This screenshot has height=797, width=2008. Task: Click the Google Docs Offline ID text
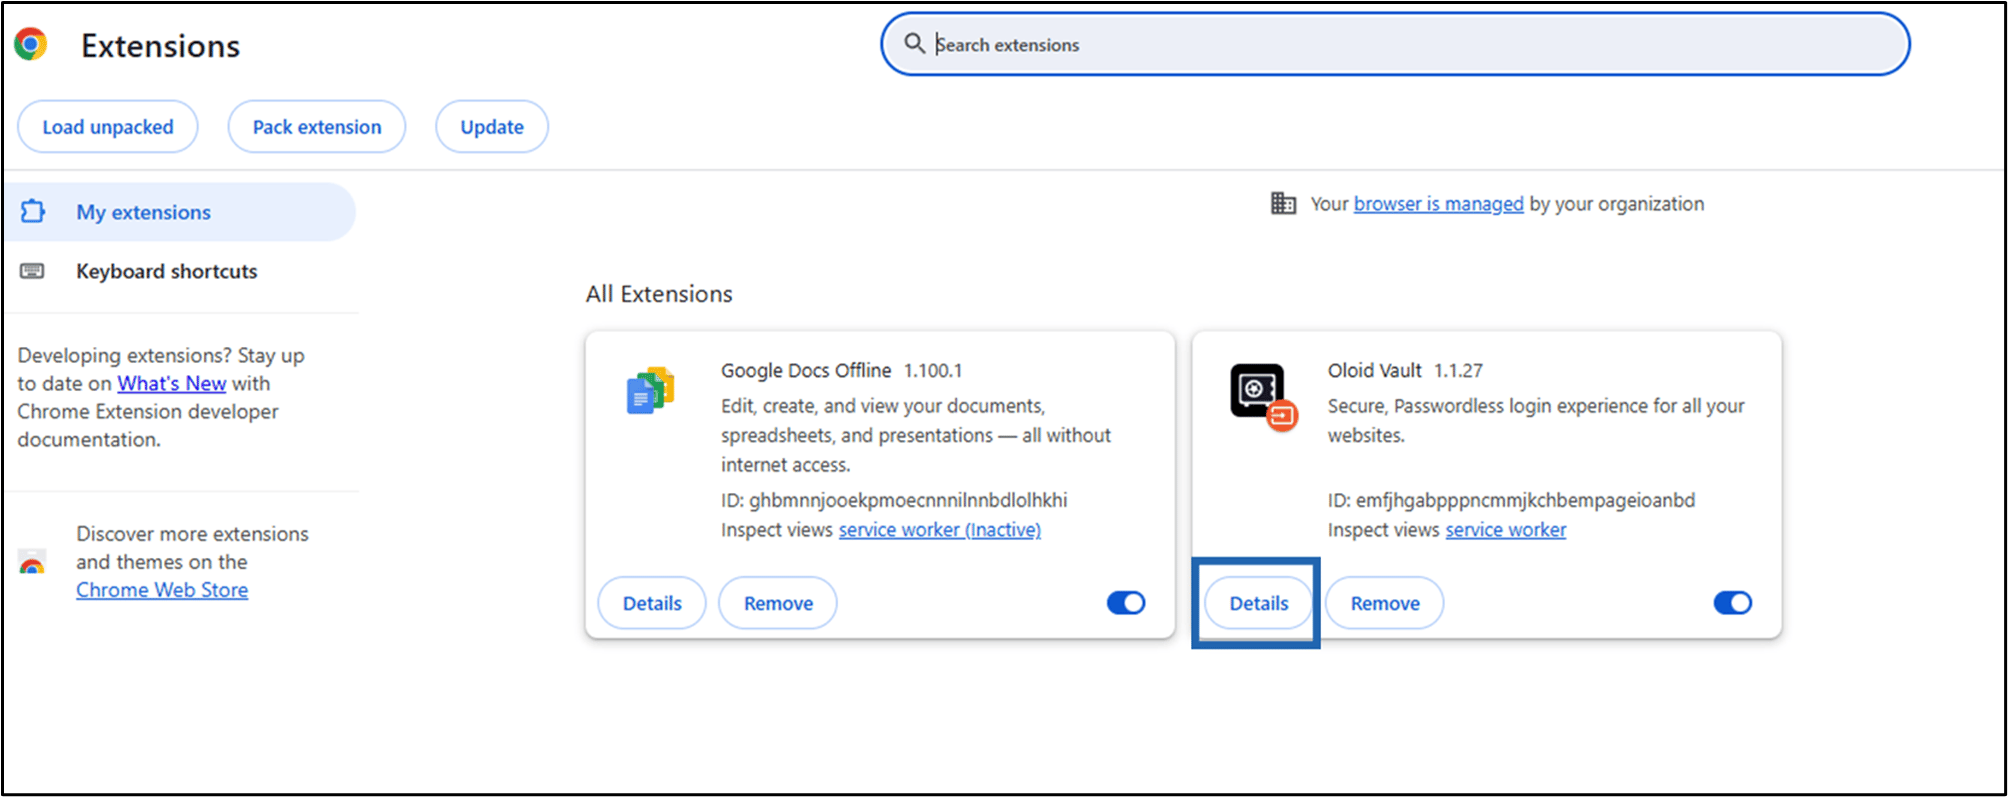pos(894,500)
